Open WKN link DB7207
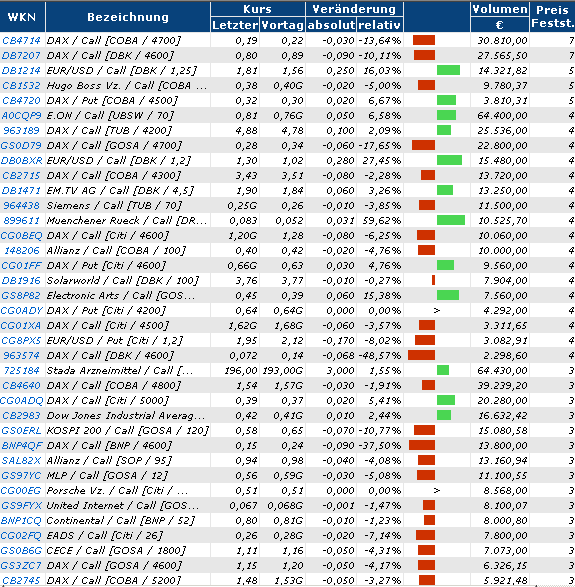This screenshot has height=587, width=575. point(21,55)
